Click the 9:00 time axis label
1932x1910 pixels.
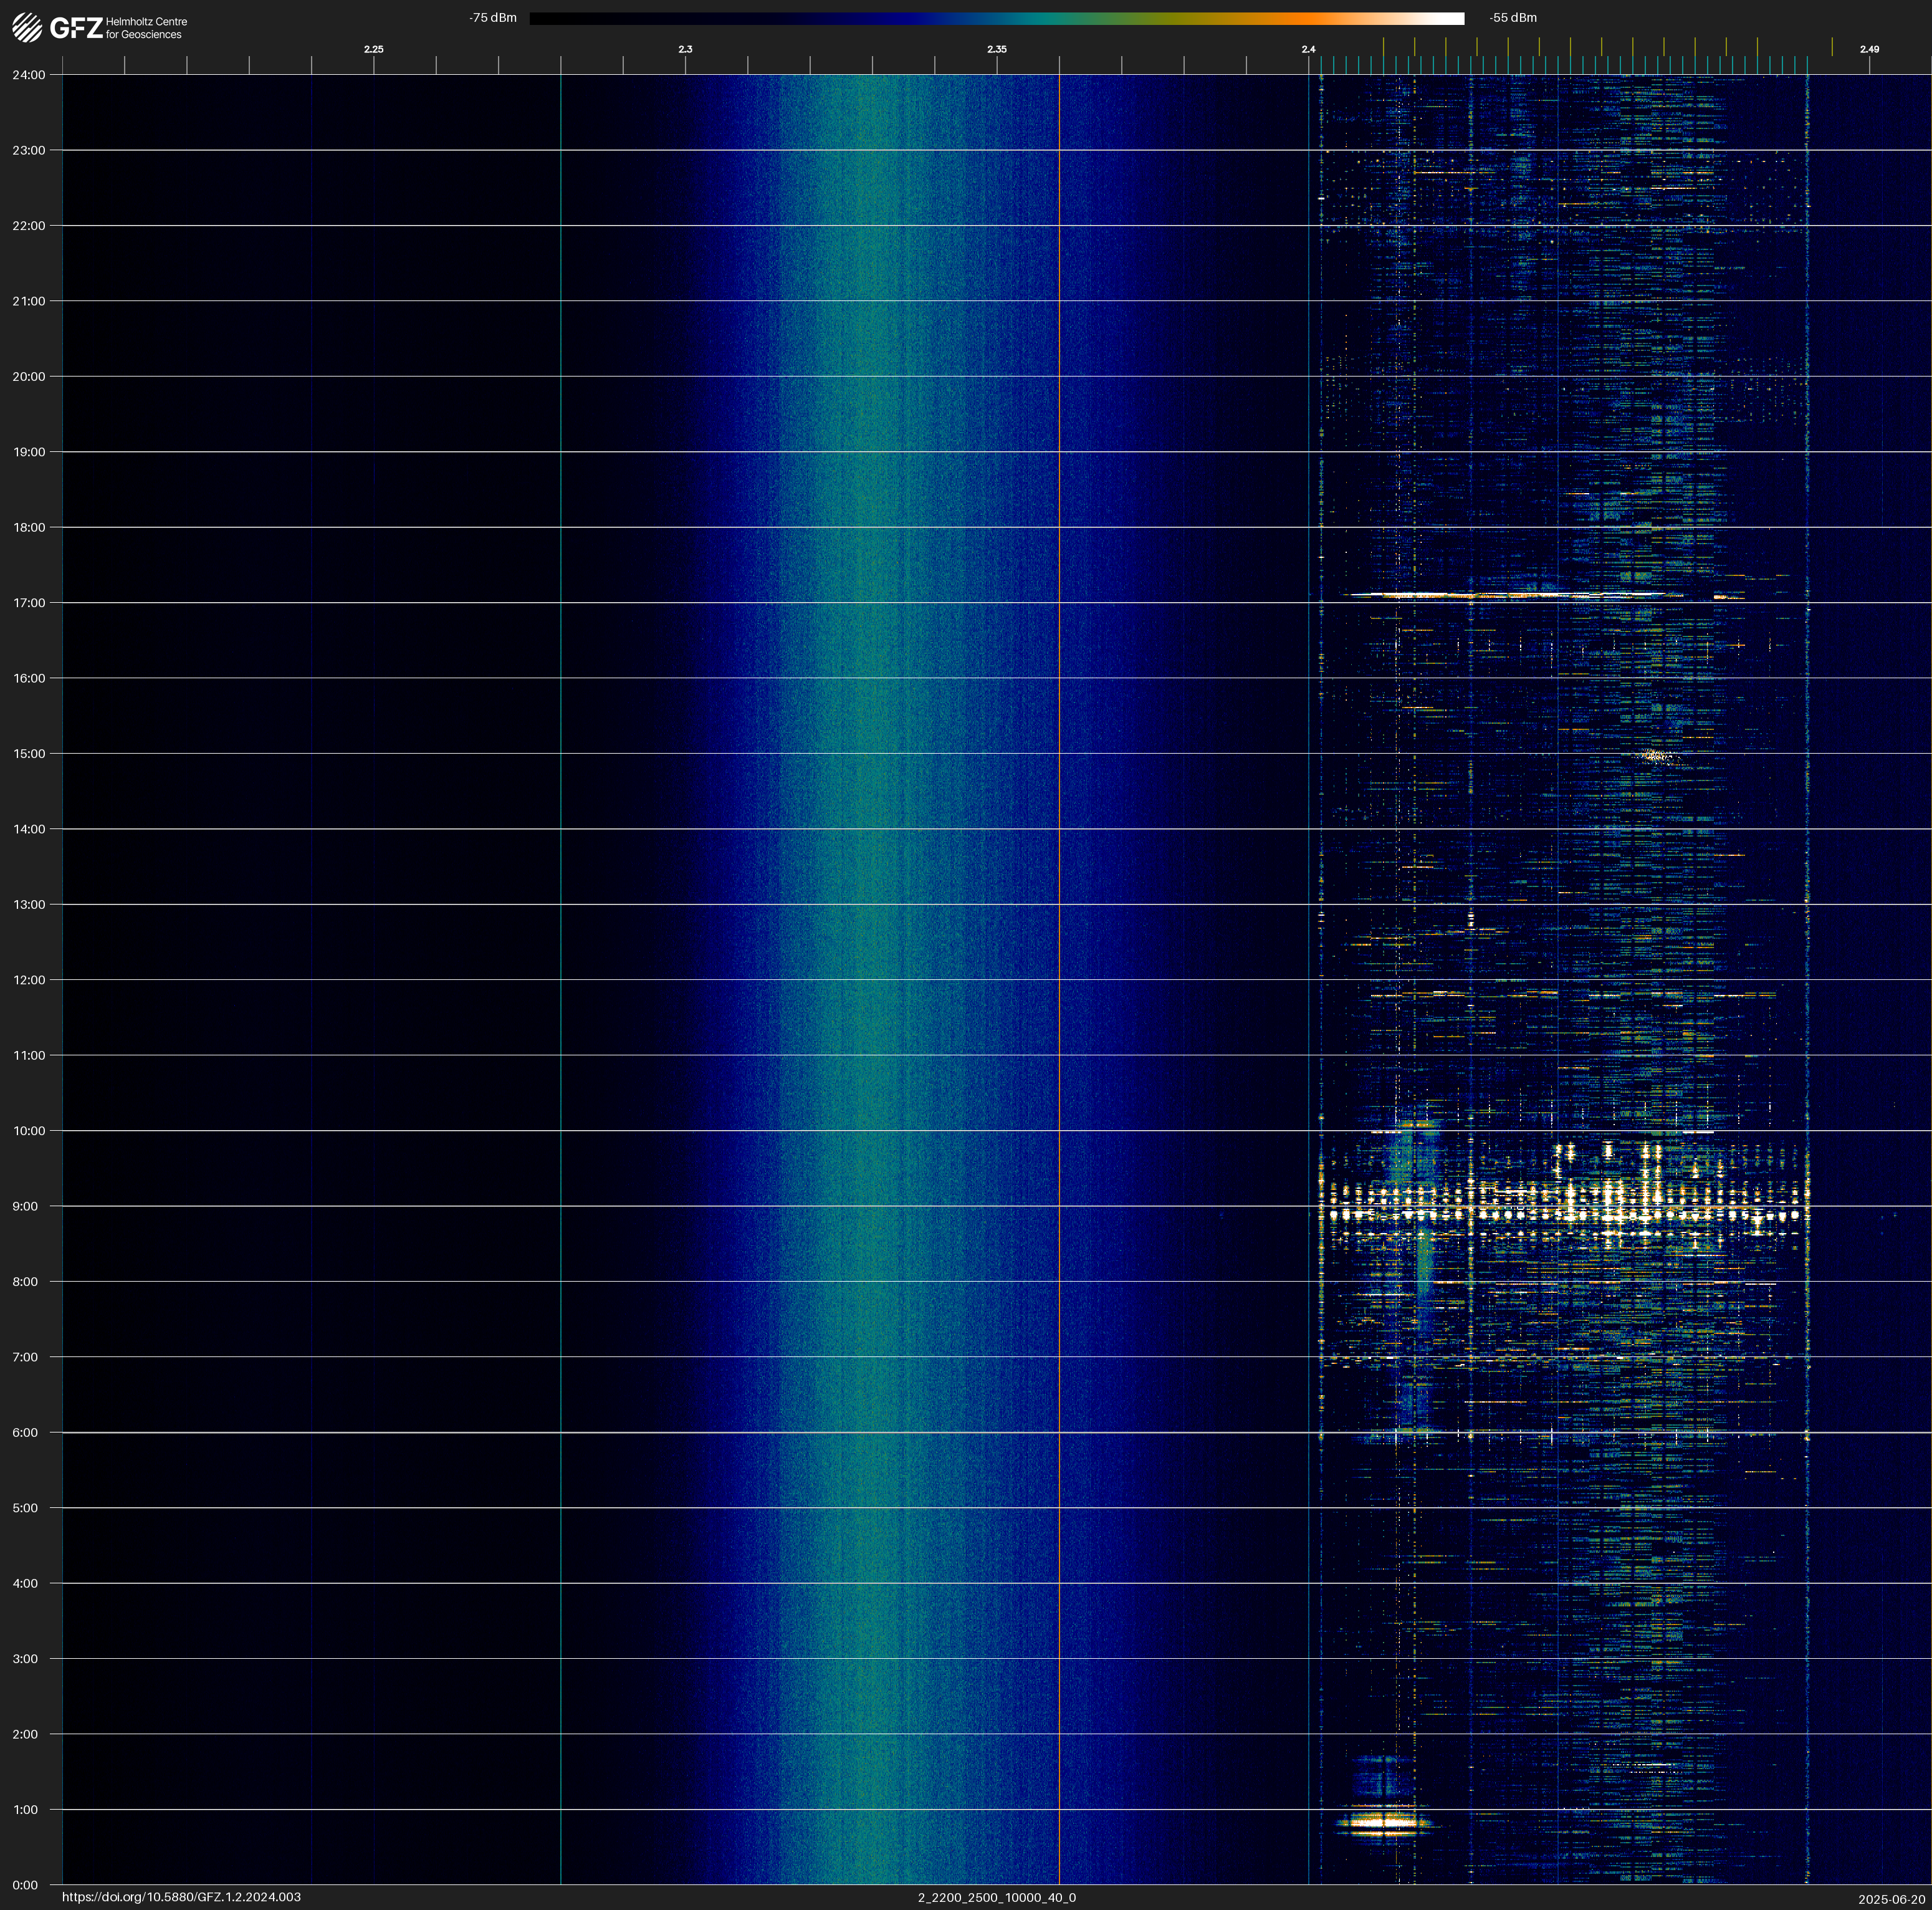pyautogui.click(x=26, y=1206)
